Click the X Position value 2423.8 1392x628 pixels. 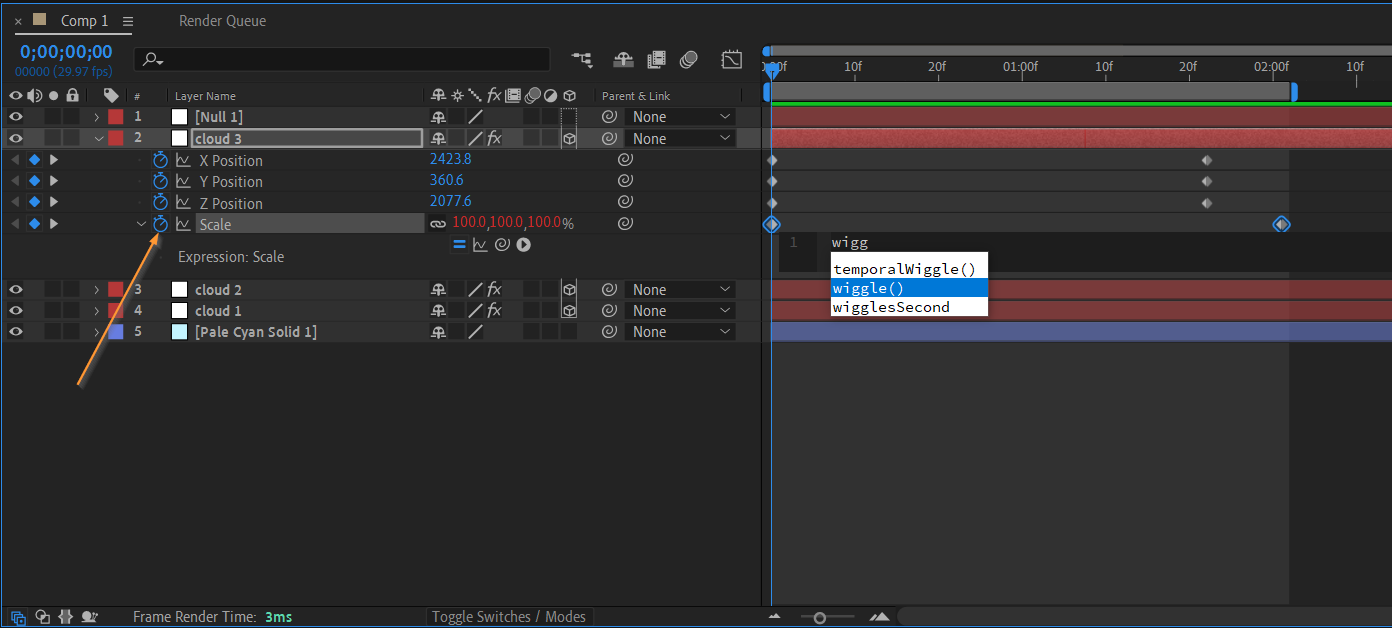pyautogui.click(x=450, y=160)
